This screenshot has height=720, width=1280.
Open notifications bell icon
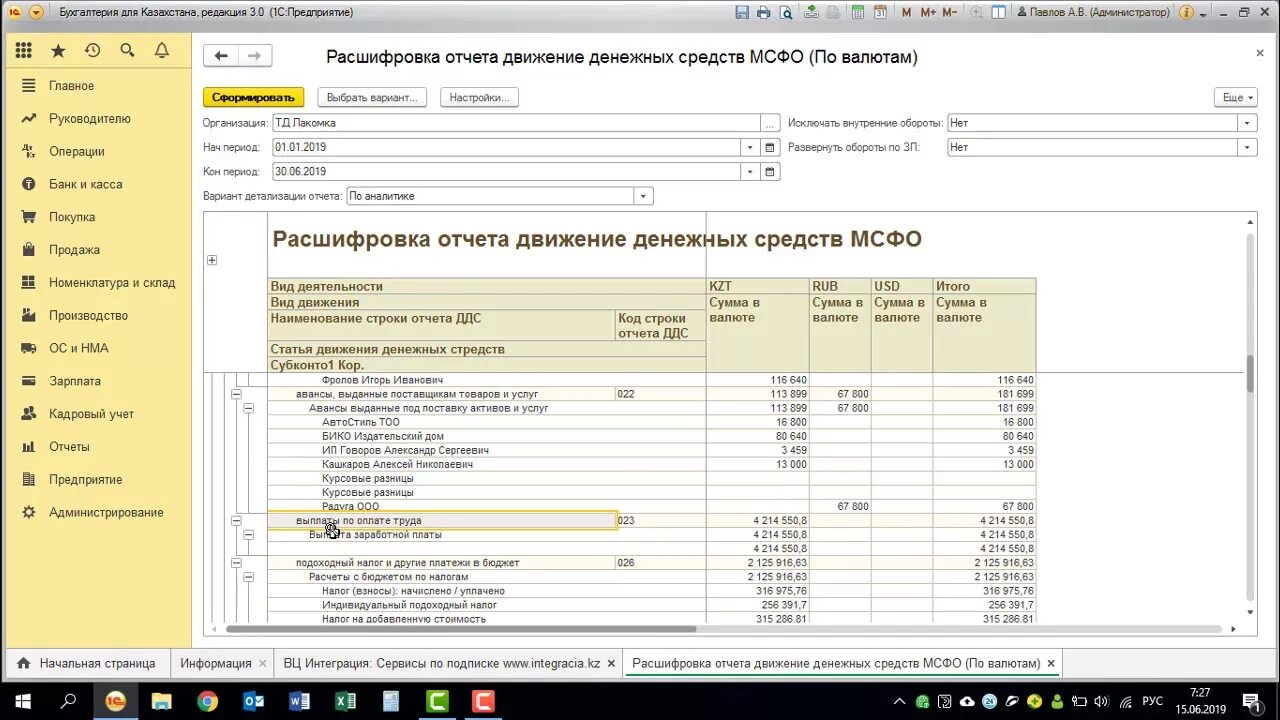coord(161,51)
